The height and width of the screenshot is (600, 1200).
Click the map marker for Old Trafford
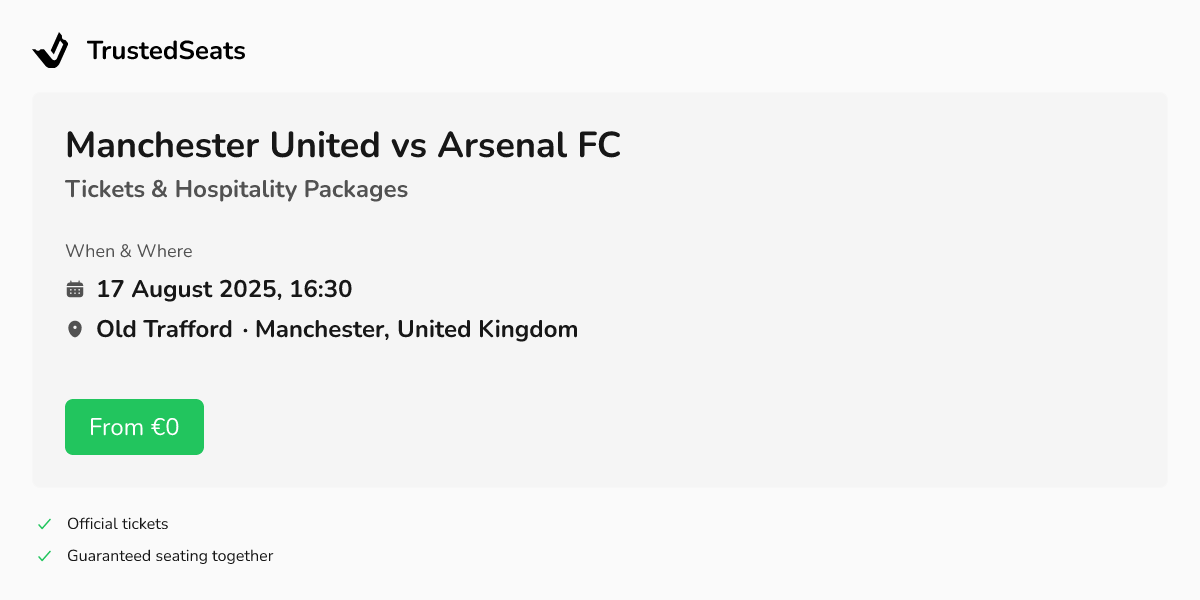pyautogui.click(x=74, y=328)
